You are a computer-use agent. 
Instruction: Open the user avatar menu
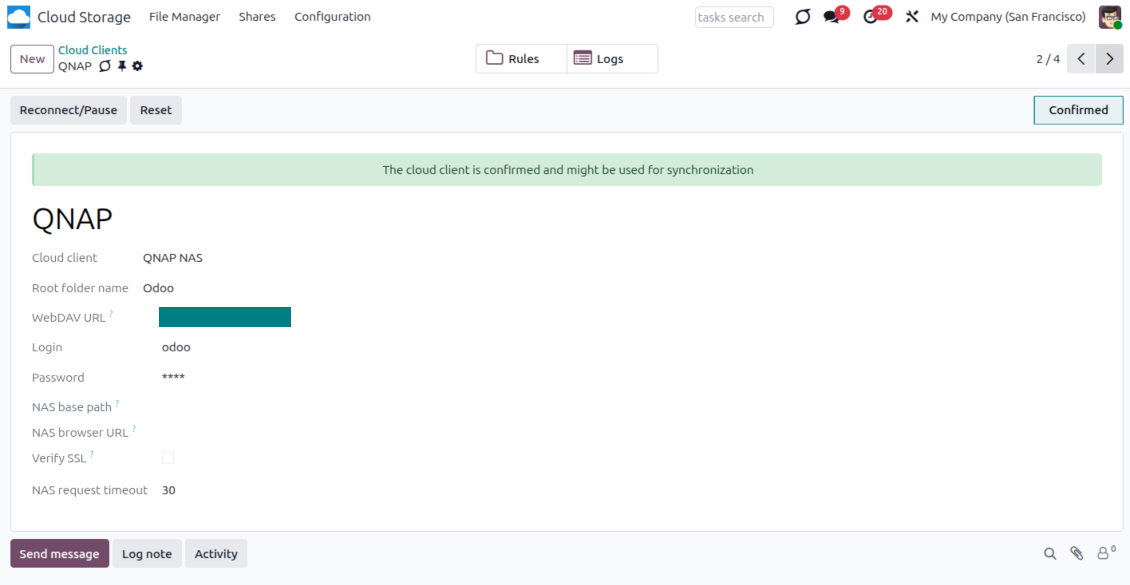point(1110,17)
